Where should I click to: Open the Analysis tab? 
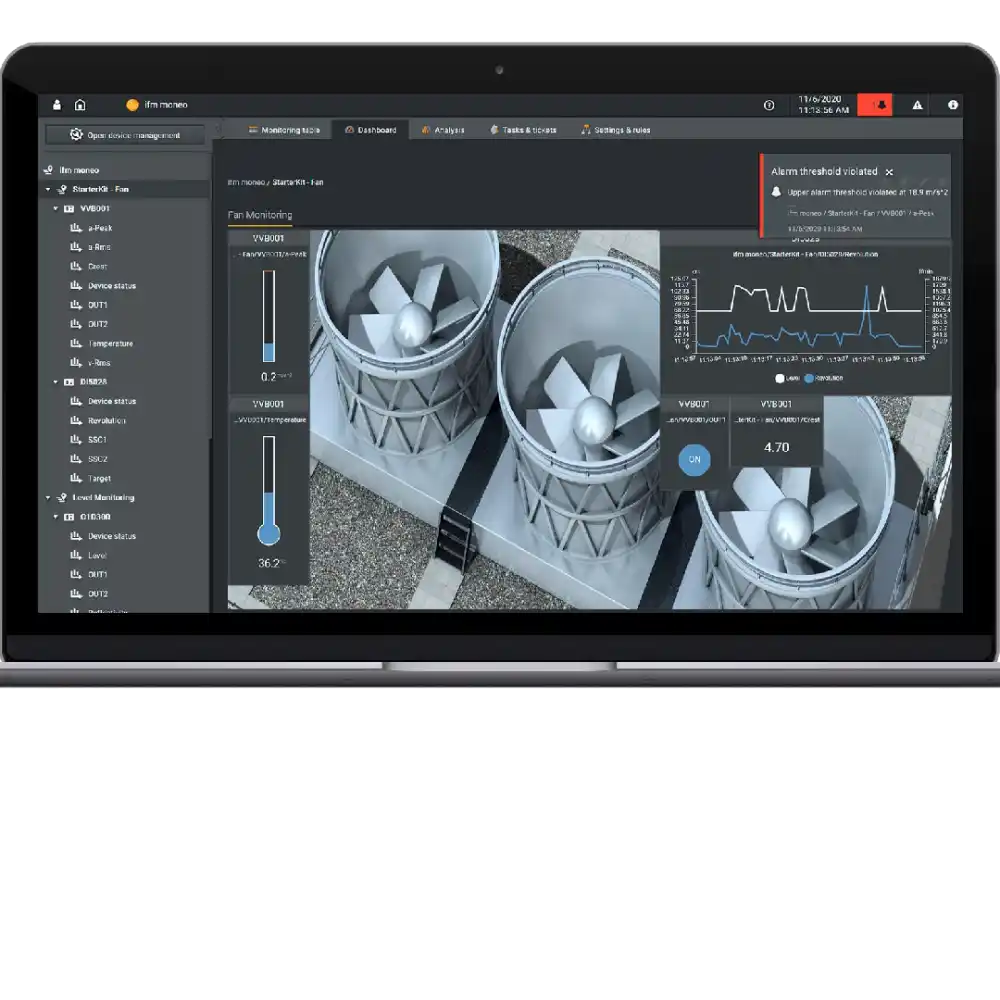point(443,130)
